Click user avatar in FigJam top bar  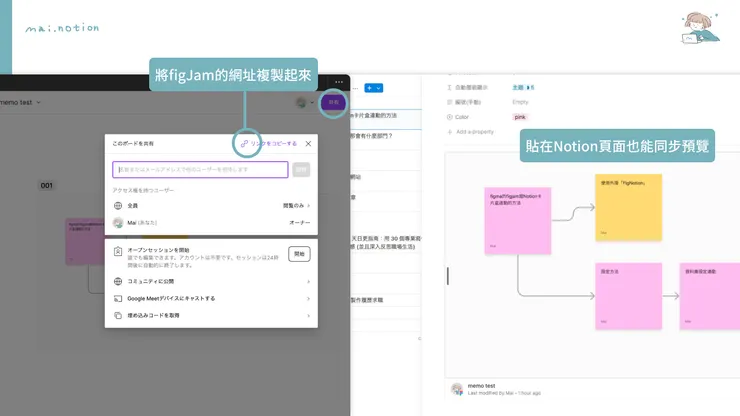tap(301, 102)
